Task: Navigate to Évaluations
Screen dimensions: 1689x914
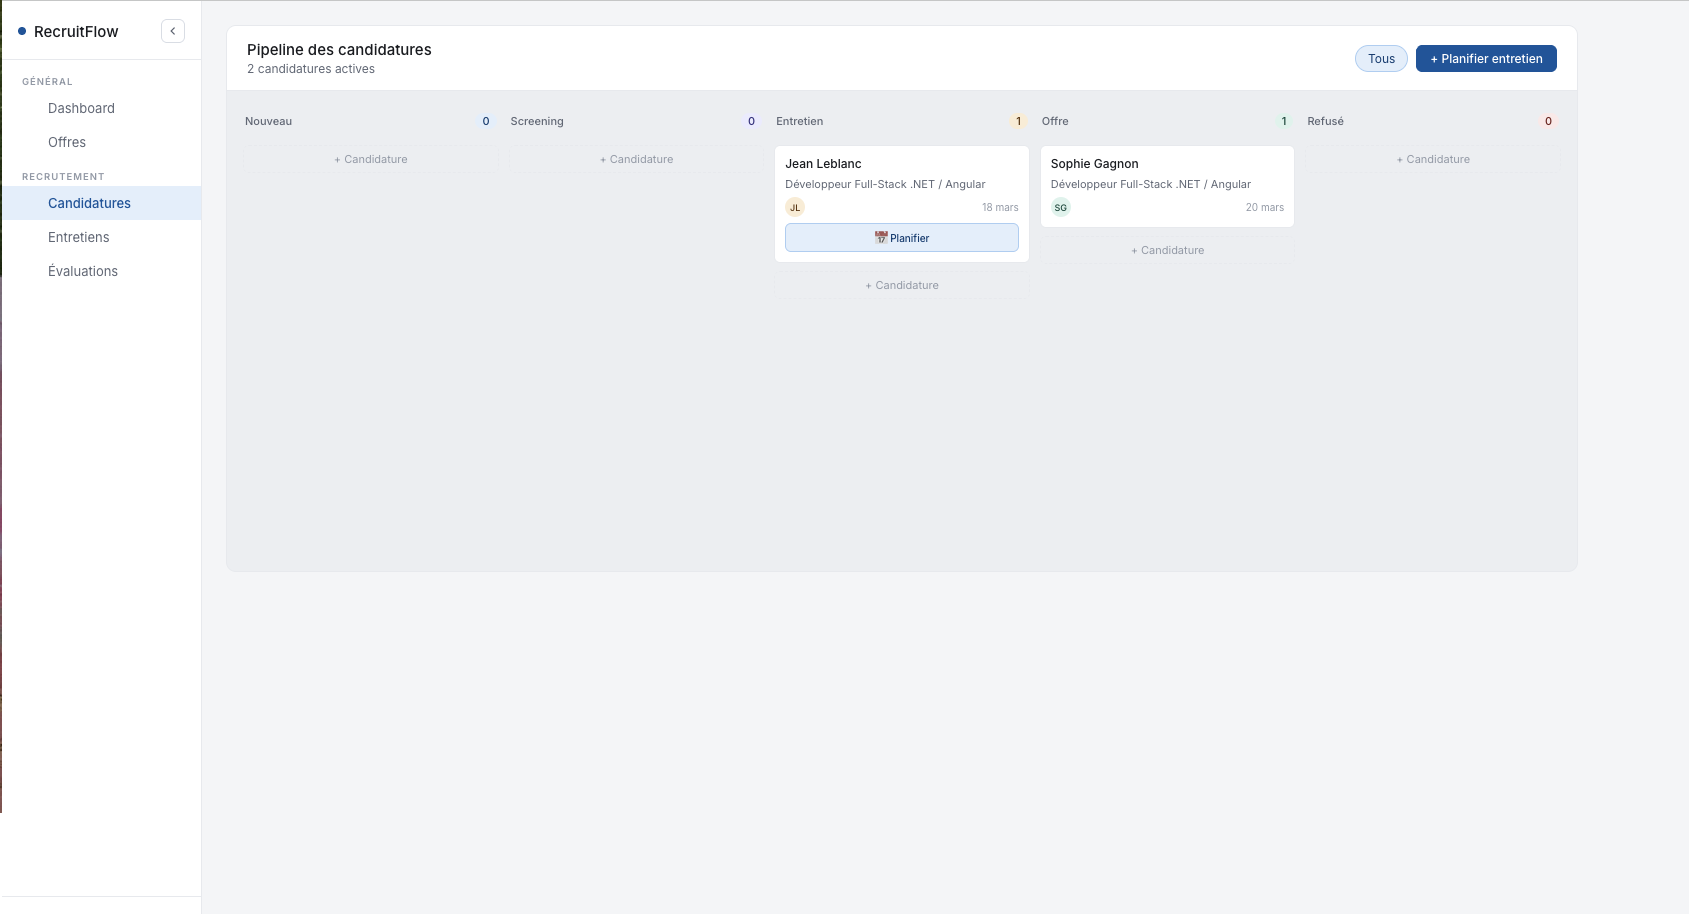Action: point(83,271)
